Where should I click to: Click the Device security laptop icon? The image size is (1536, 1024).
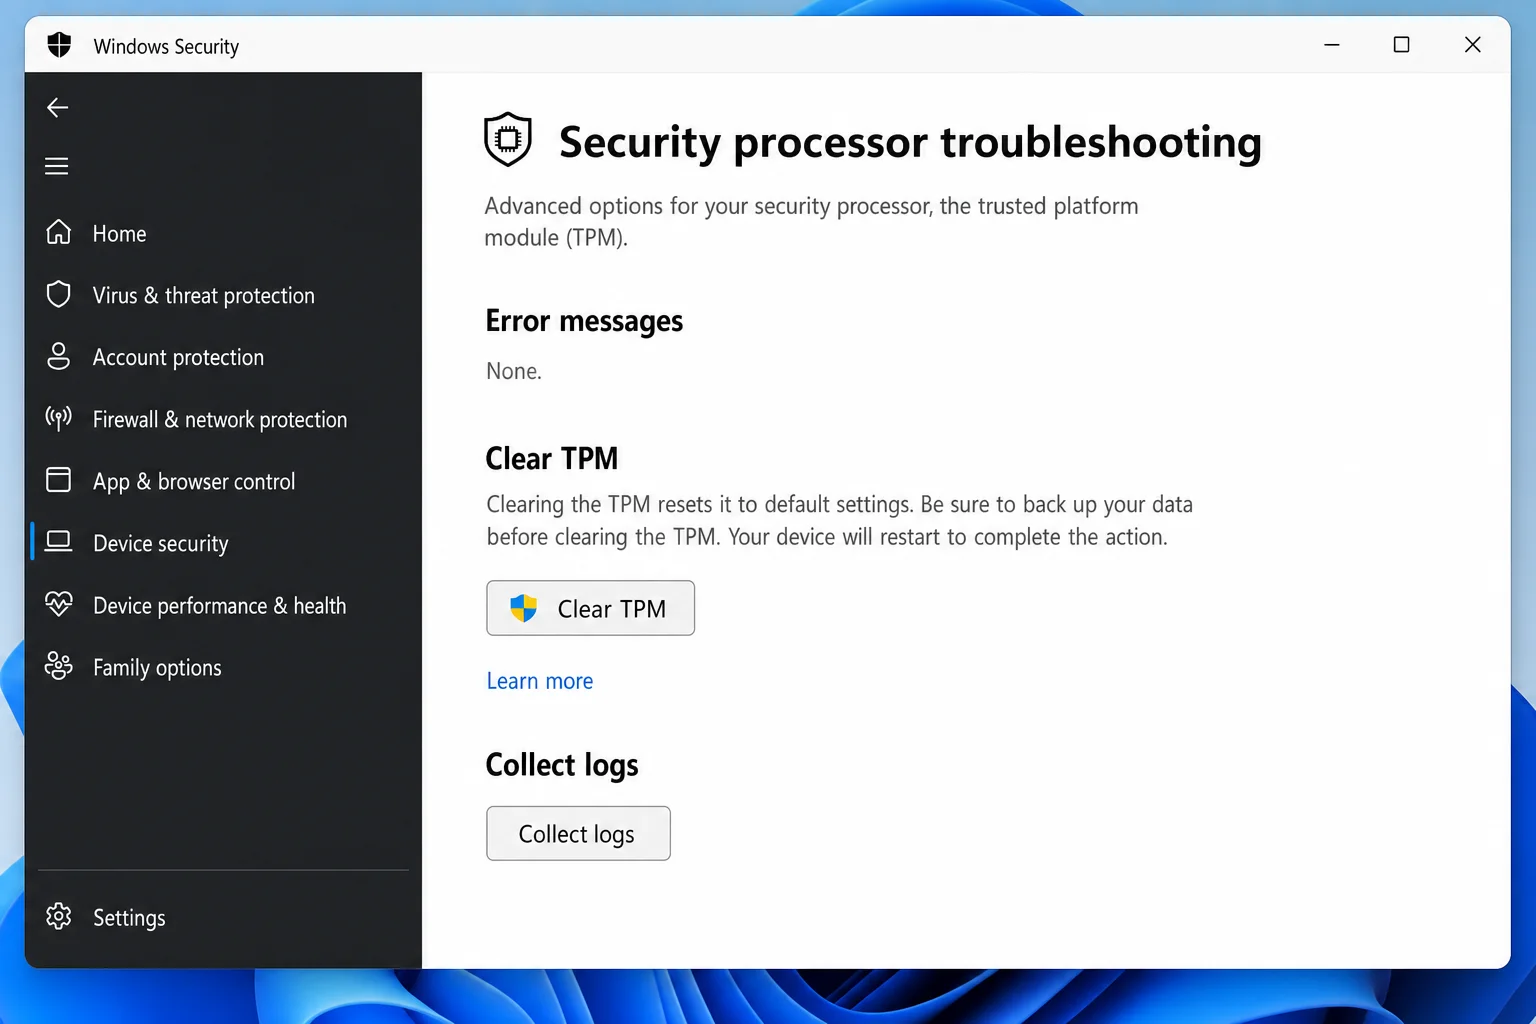tap(59, 542)
